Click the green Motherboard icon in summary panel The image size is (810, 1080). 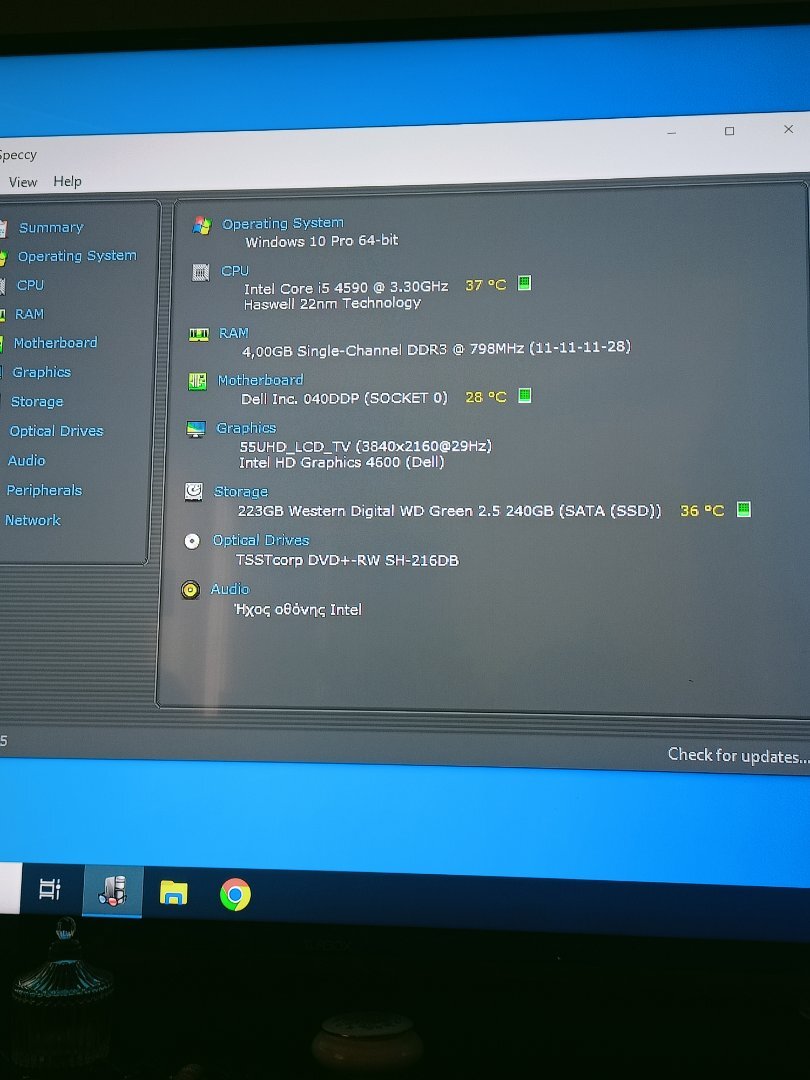pyautogui.click(x=198, y=381)
